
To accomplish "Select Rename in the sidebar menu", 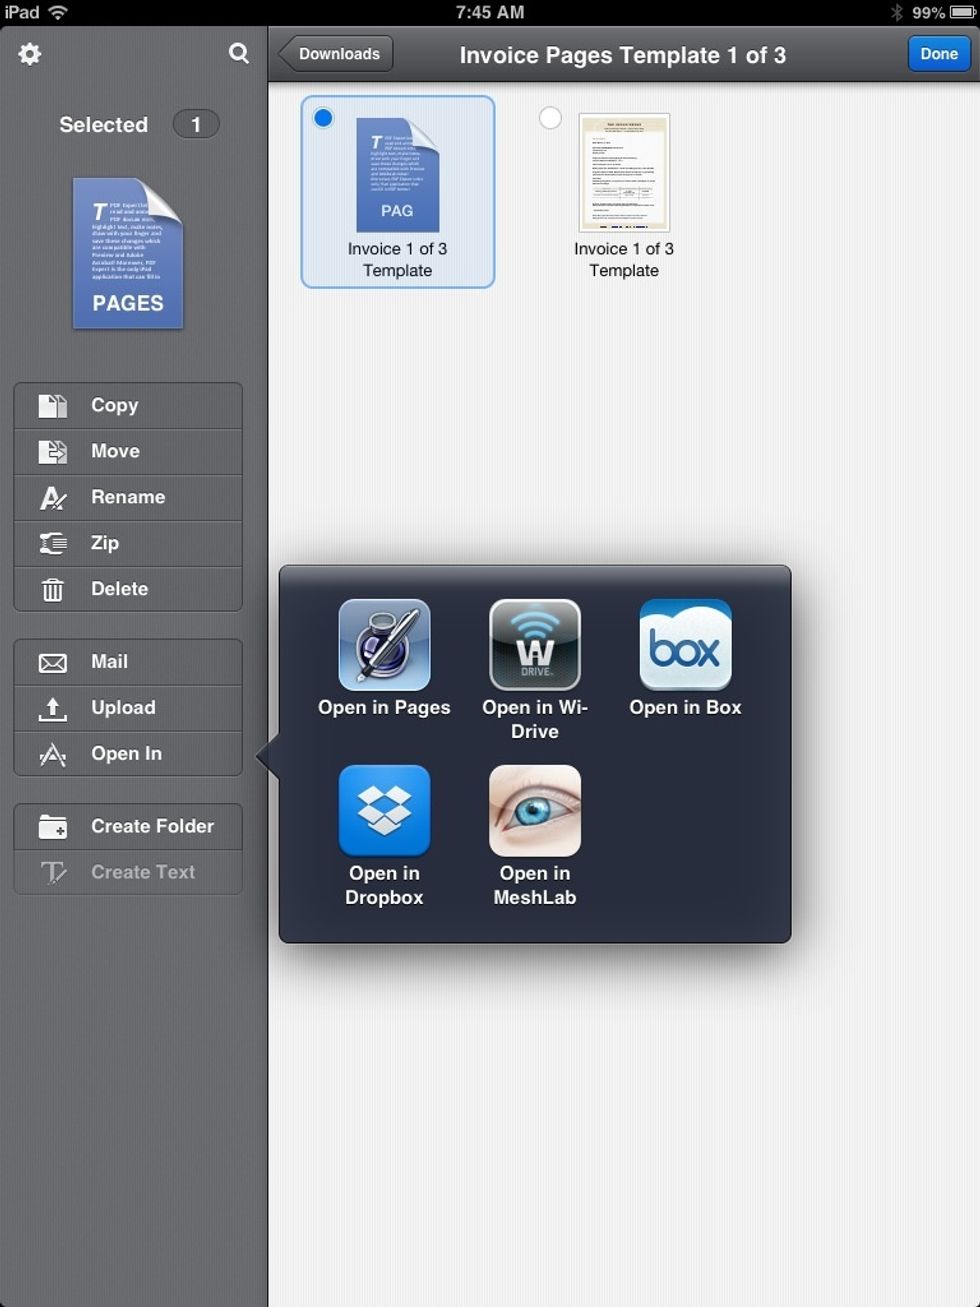I will pyautogui.click(x=128, y=498).
